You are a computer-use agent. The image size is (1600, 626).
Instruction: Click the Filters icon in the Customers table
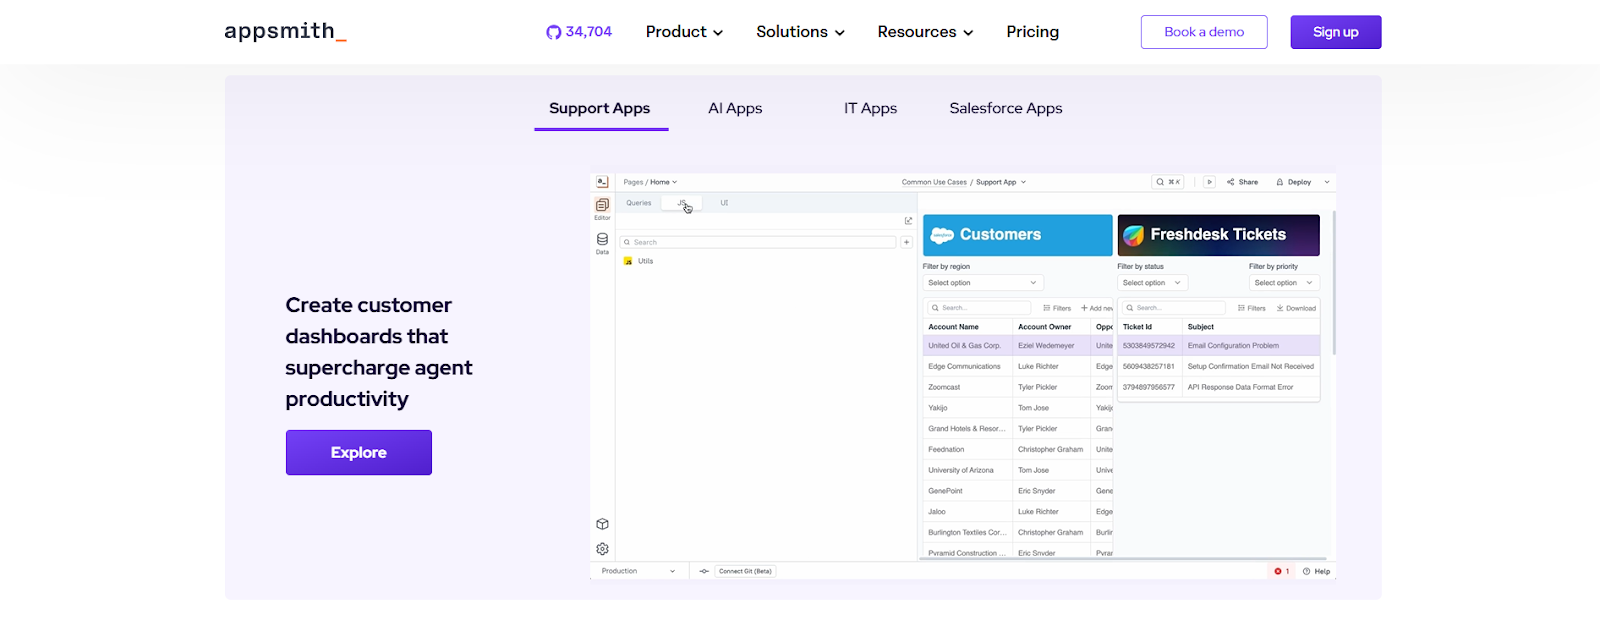[x=1046, y=308]
